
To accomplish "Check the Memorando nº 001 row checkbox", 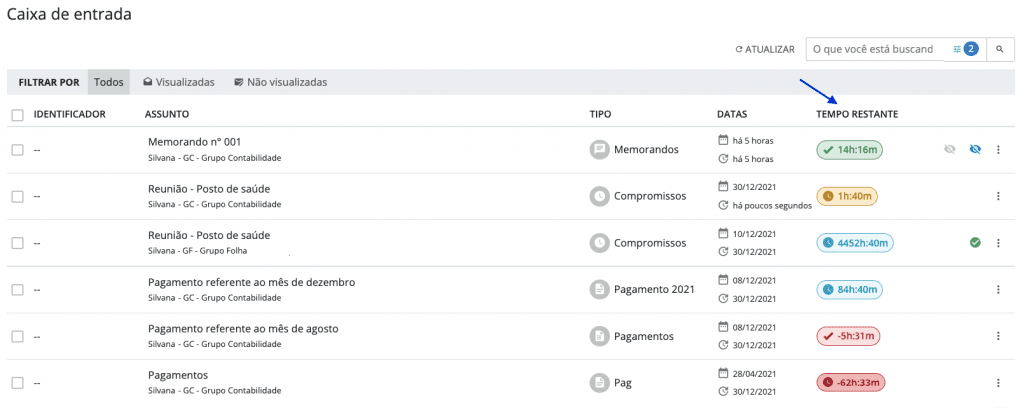I will tap(17, 150).
